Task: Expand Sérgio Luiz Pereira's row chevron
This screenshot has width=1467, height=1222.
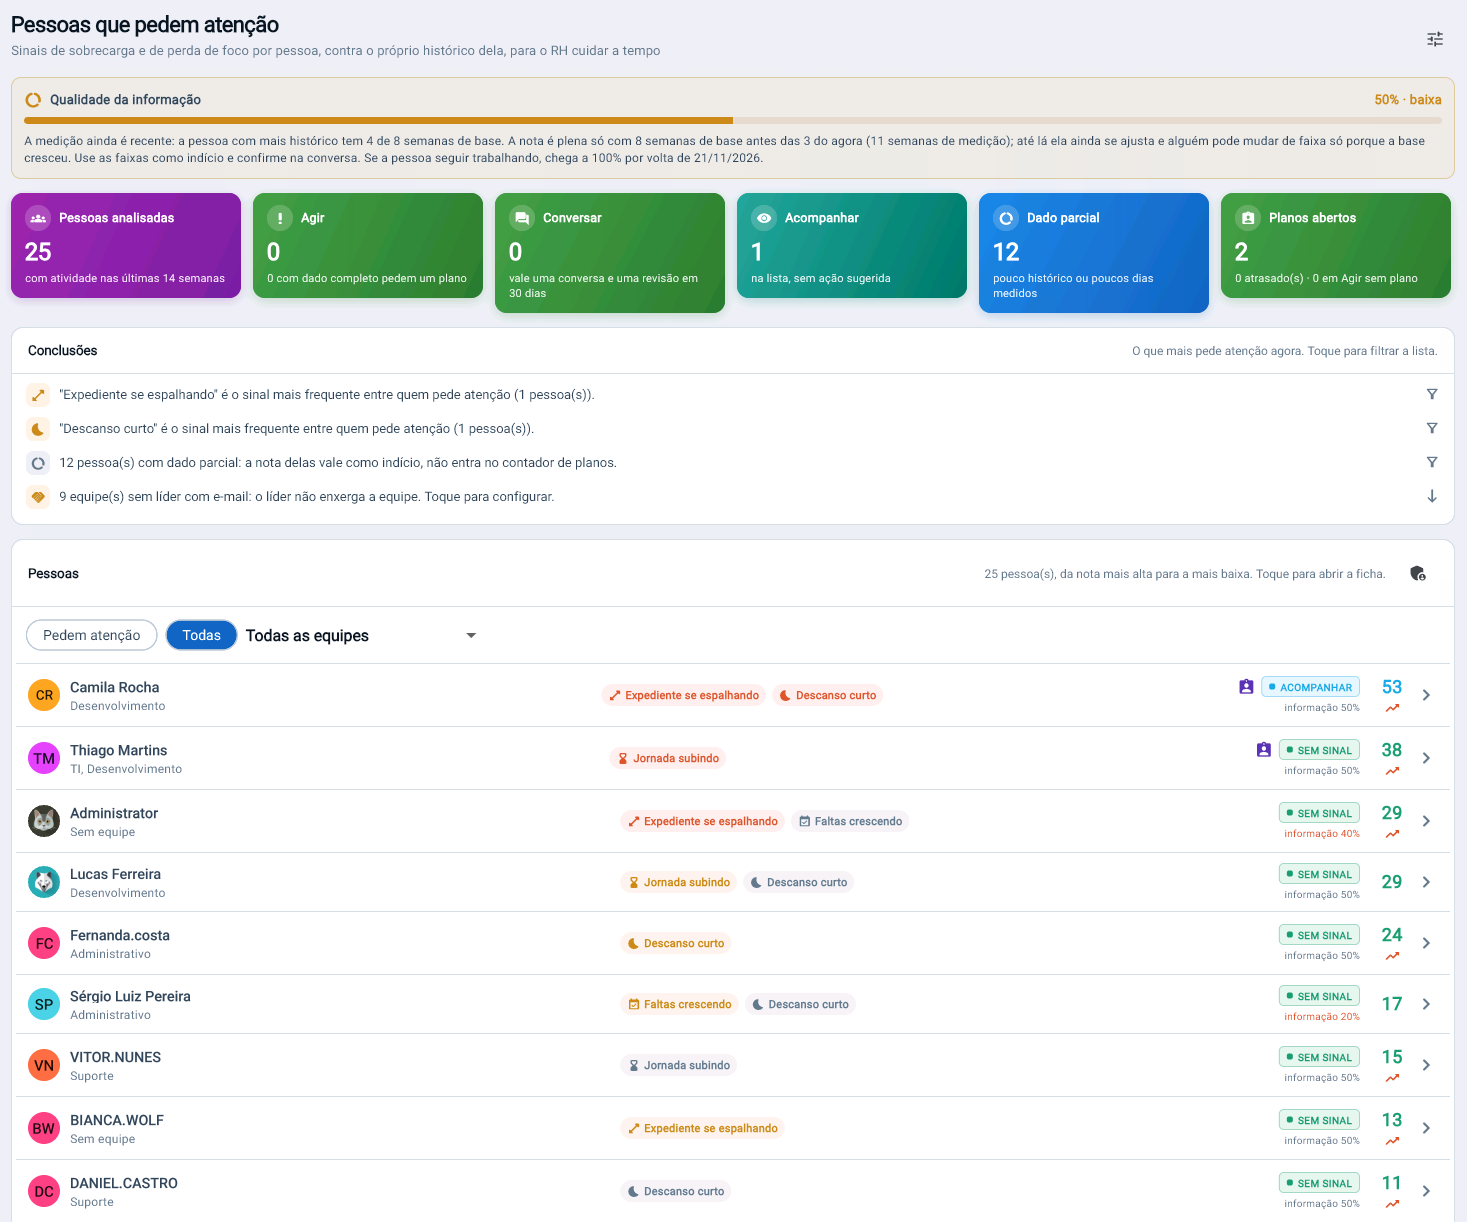Action: coord(1427,1004)
